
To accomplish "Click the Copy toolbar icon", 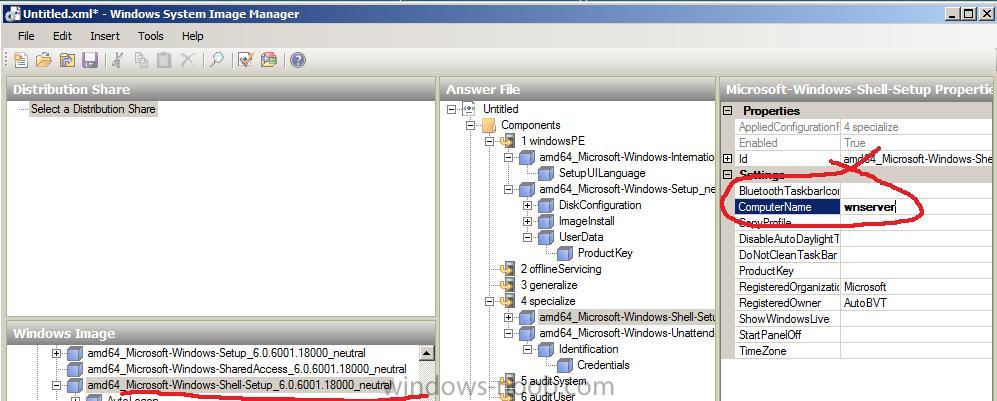I will [x=141, y=60].
